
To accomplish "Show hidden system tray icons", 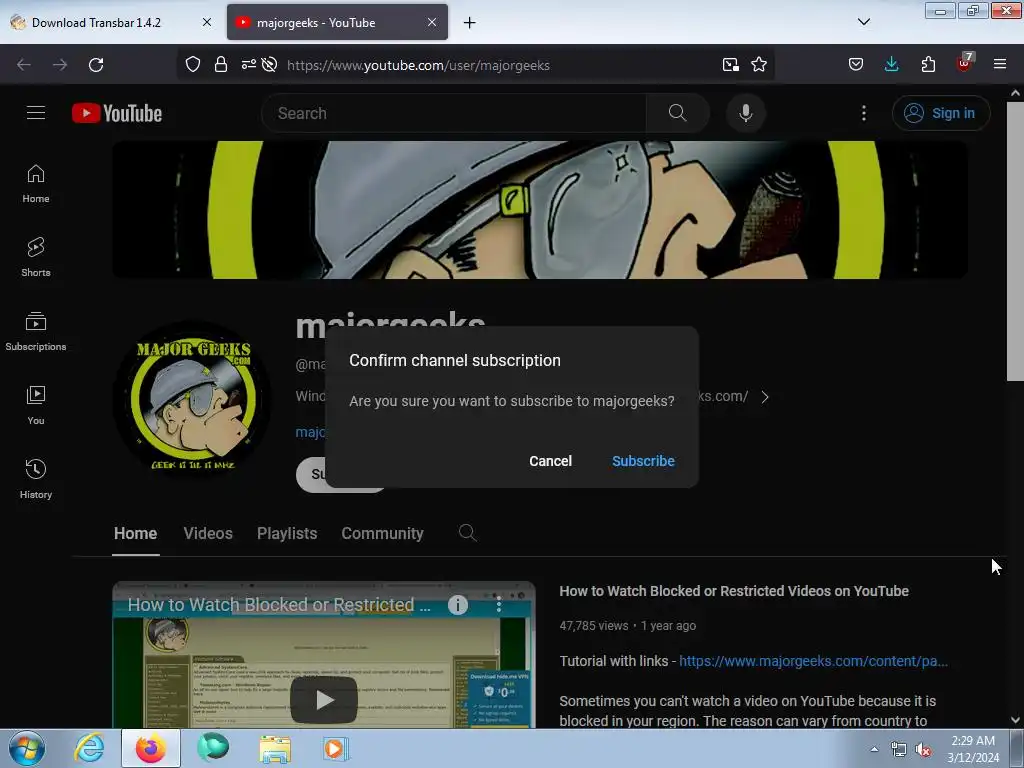I will 874,750.
